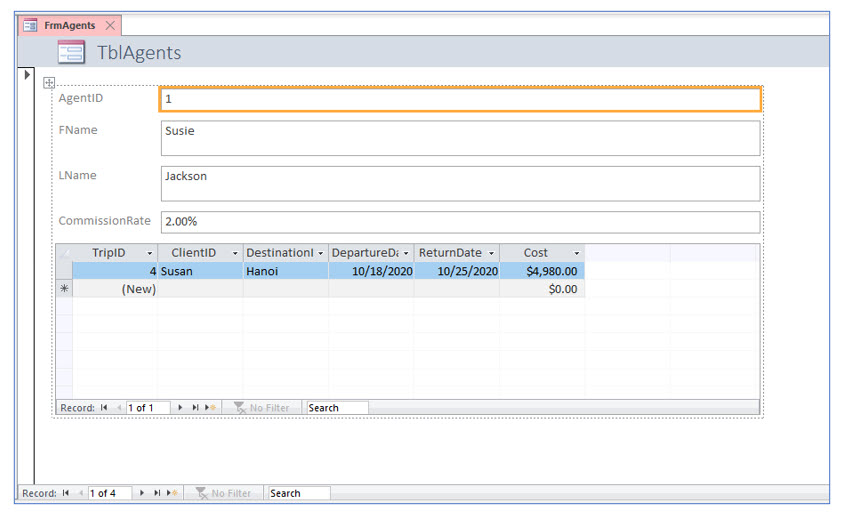Image resolution: width=844 pixels, height=514 pixels.
Task: Open TripID column dropdown arrow
Action: [150, 253]
